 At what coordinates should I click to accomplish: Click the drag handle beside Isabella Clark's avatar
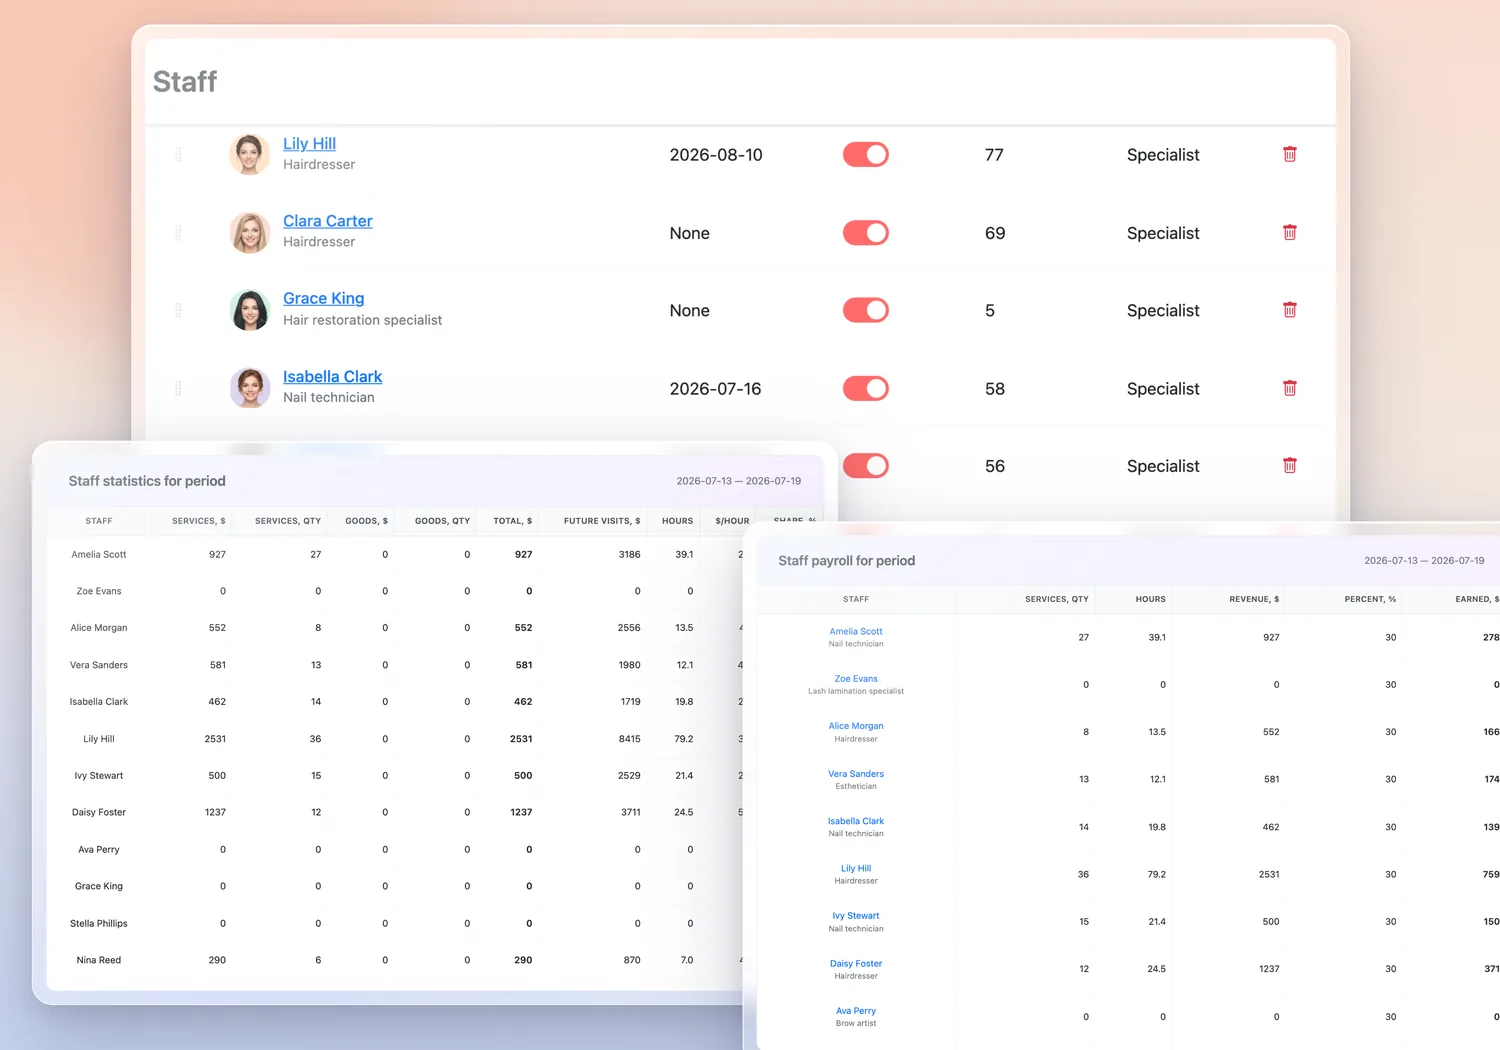[179, 388]
